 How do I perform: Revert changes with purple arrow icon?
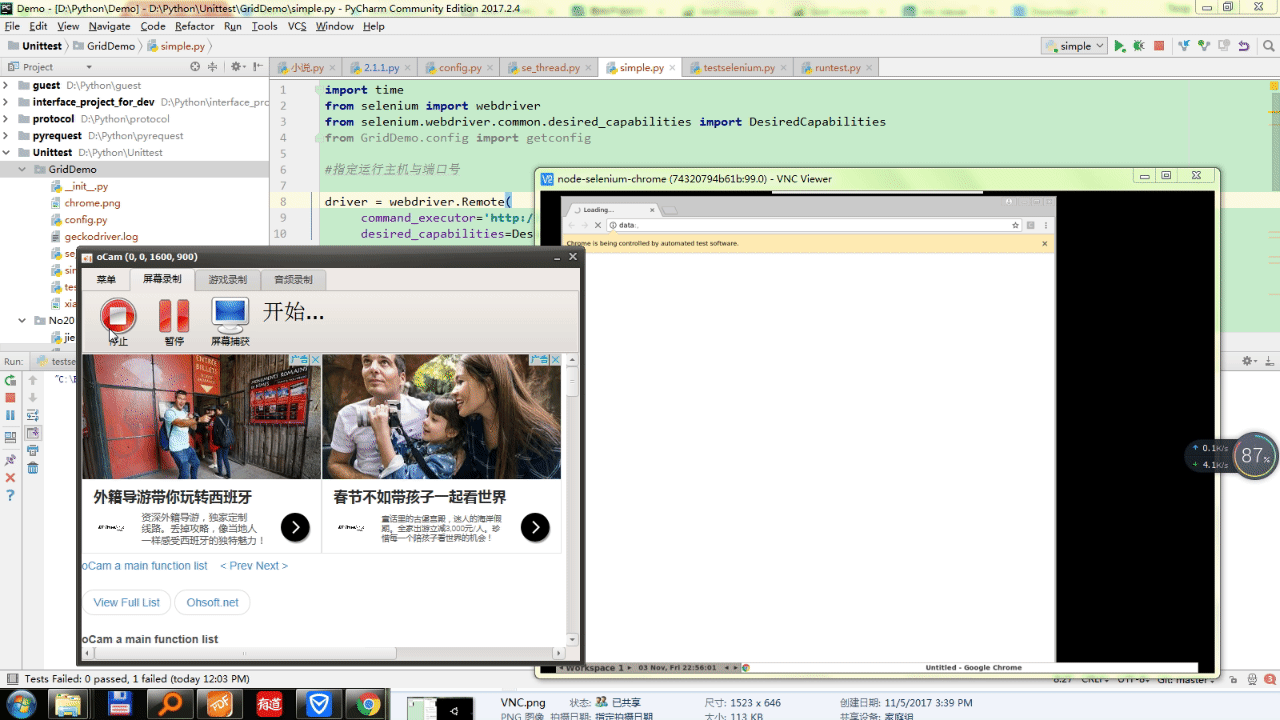[1244, 46]
